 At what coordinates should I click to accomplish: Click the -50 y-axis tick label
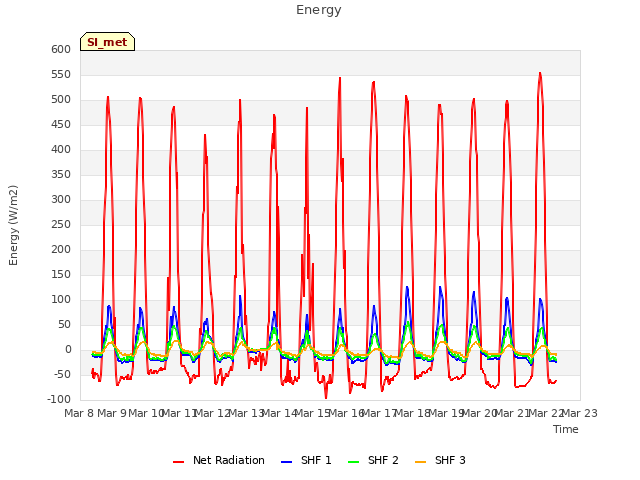pyautogui.click(x=62, y=375)
